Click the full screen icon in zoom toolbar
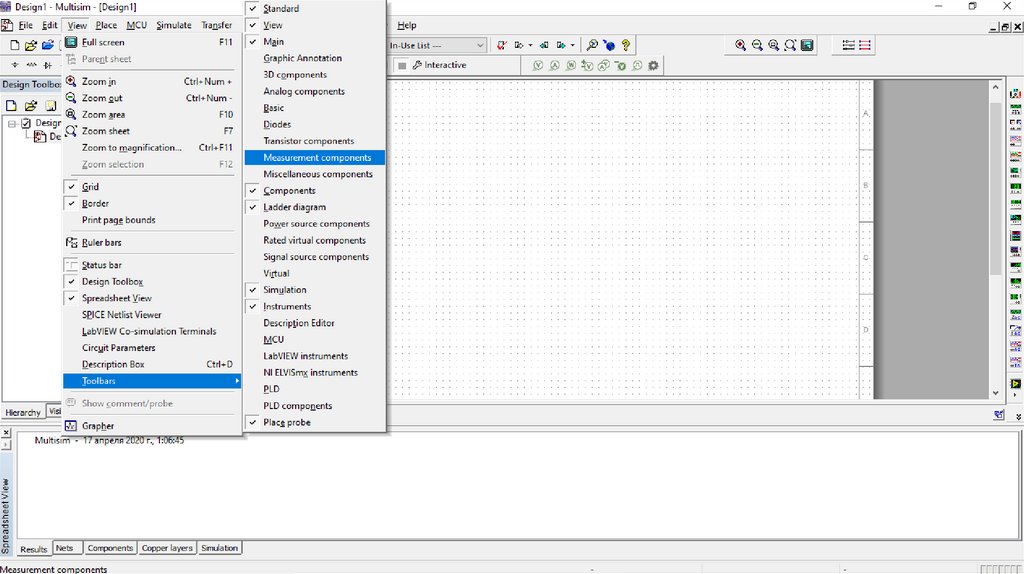1024x574 pixels. pyautogui.click(x=807, y=45)
